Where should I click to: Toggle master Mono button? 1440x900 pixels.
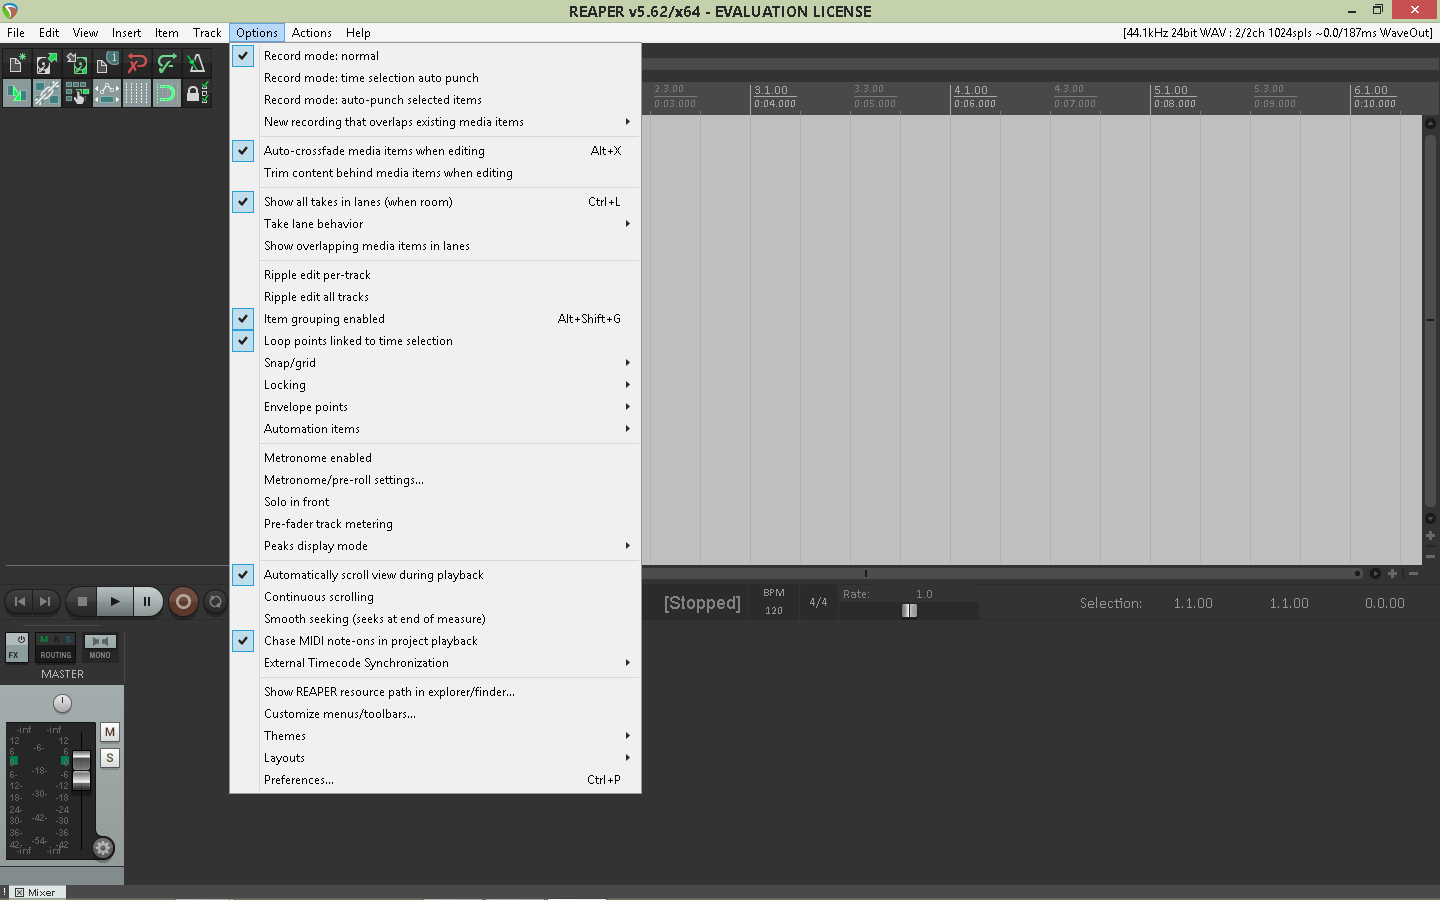click(x=100, y=648)
